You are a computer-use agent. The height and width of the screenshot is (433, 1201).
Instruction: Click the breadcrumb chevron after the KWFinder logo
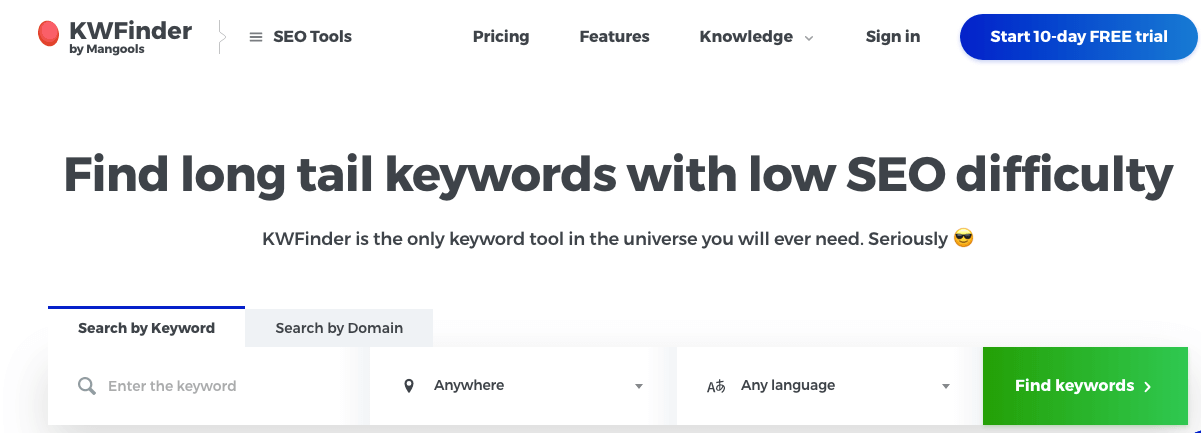pyautogui.click(x=221, y=37)
